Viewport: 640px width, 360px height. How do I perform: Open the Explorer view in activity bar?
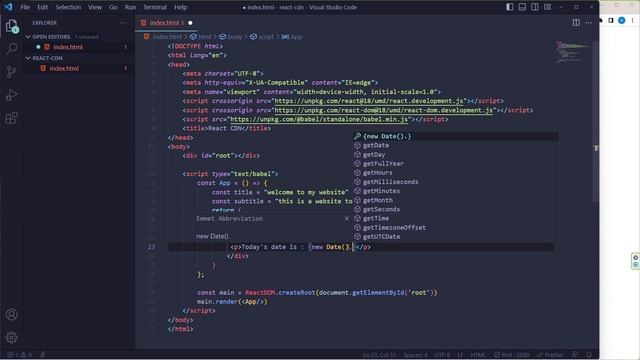pos(11,26)
